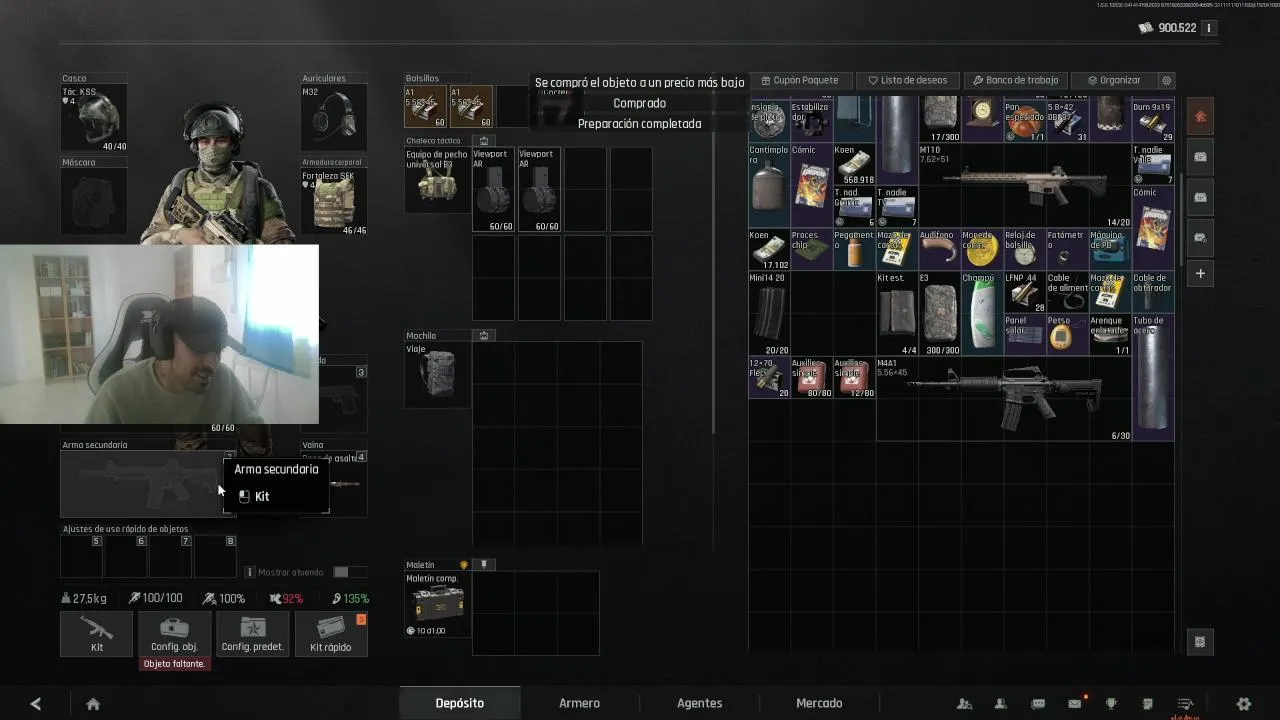Open the trophy achievements icon
The height and width of the screenshot is (720, 1280).
[x=1111, y=704]
